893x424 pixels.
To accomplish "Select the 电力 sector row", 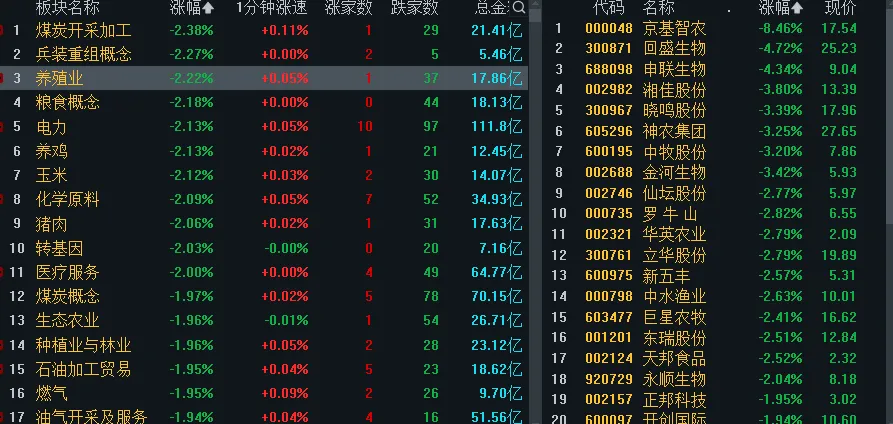I will pyautogui.click(x=264, y=127).
